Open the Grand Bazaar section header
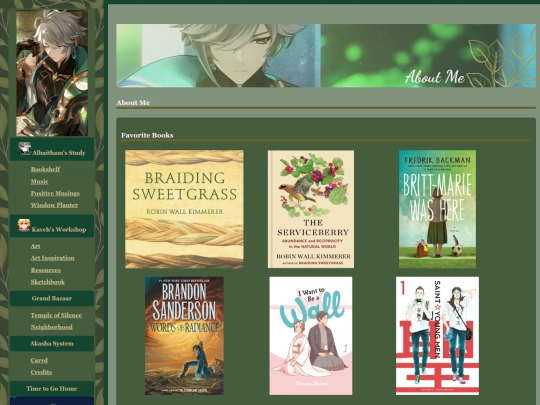 (52, 298)
